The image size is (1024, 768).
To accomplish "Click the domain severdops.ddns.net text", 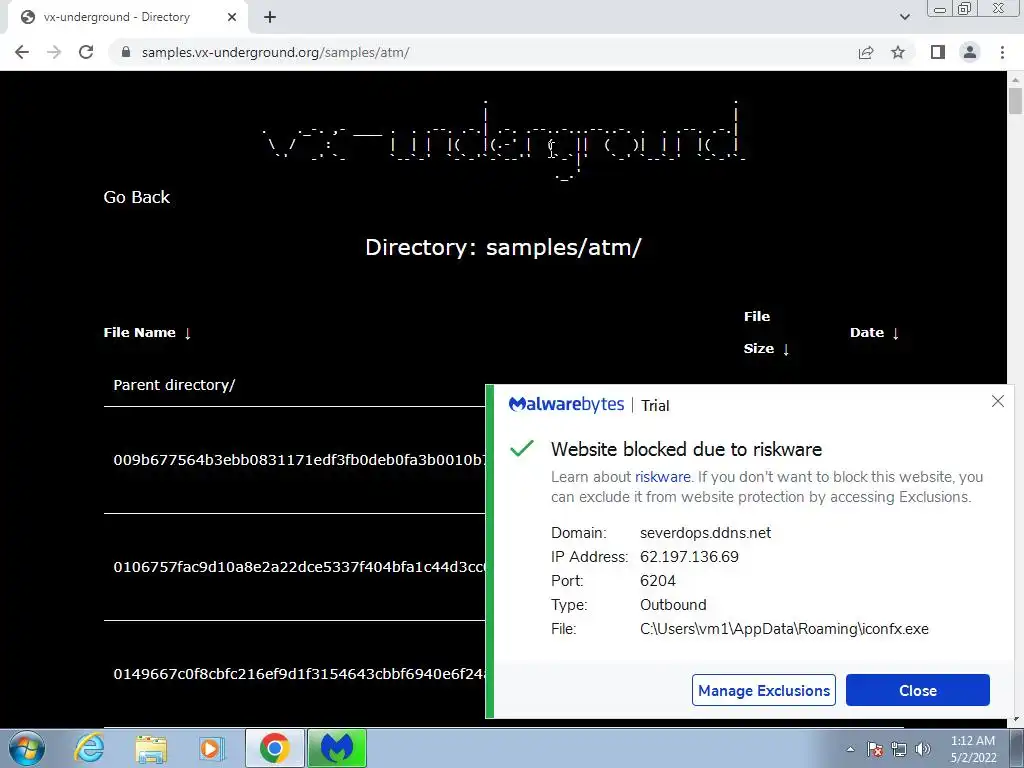I will [705, 533].
